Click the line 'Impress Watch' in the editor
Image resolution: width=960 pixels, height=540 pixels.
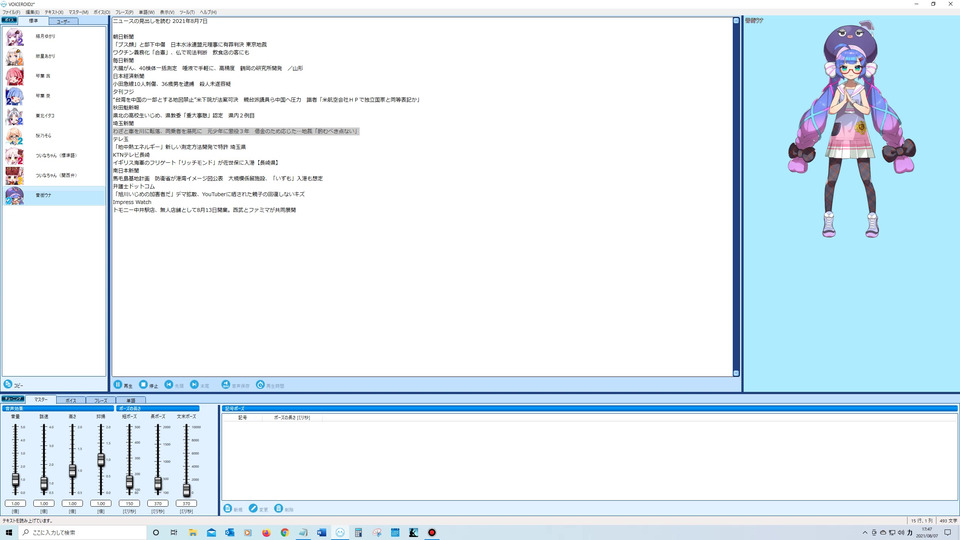click(132, 202)
